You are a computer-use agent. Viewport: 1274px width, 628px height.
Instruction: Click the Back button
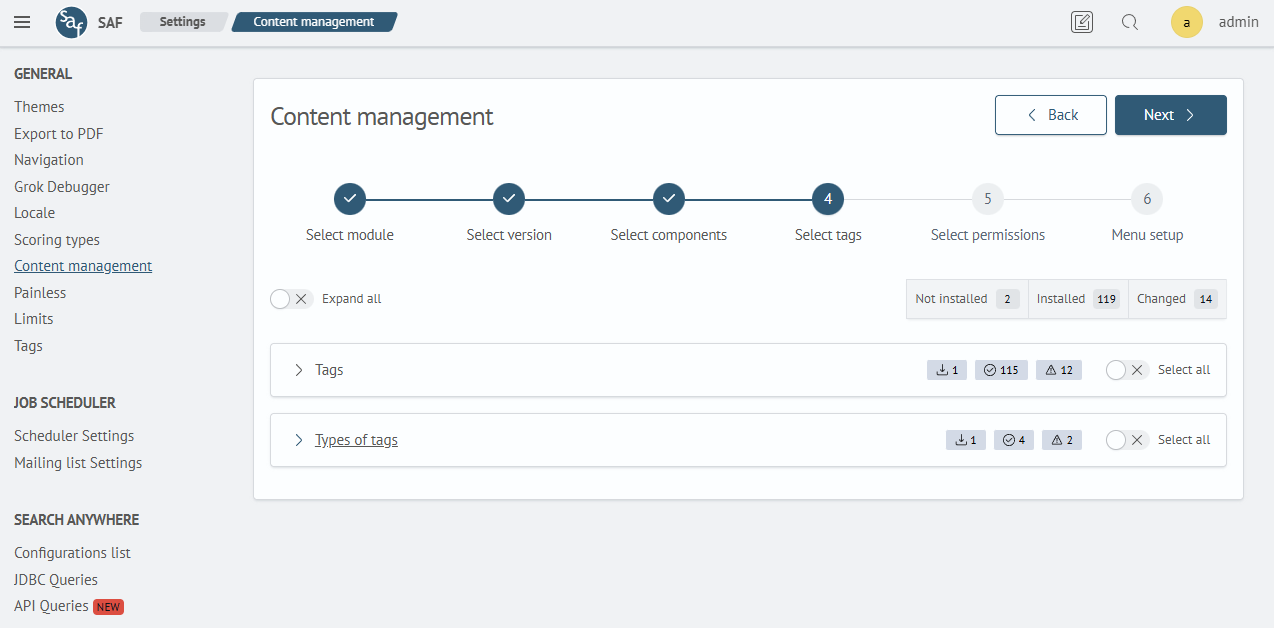(x=1050, y=115)
